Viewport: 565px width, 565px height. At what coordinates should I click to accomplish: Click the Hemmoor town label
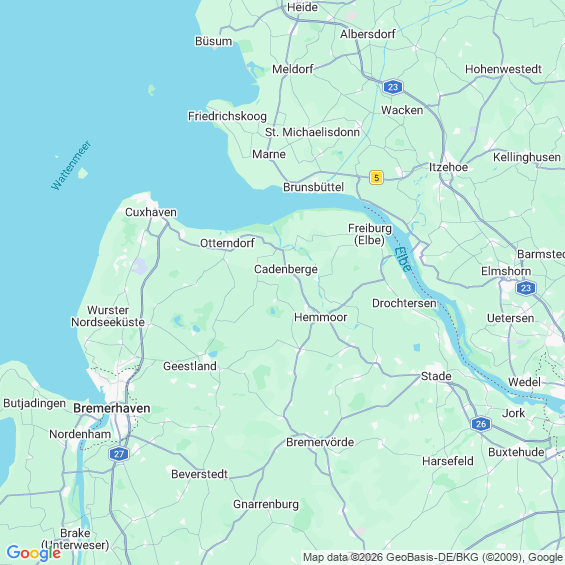click(x=321, y=317)
